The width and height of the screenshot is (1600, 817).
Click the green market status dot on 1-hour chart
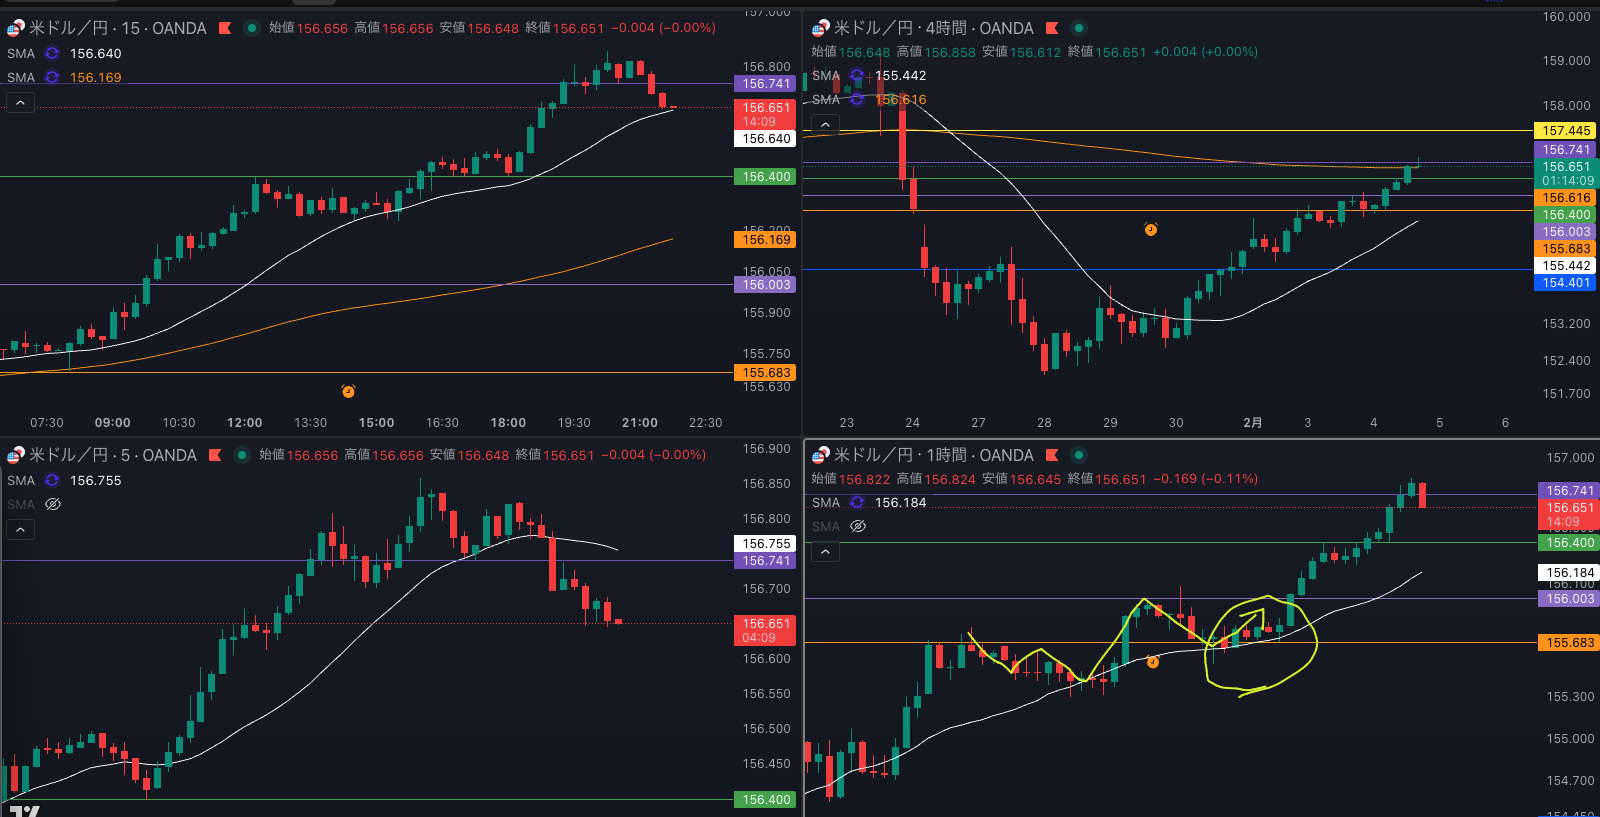(x=1078, y=455)
